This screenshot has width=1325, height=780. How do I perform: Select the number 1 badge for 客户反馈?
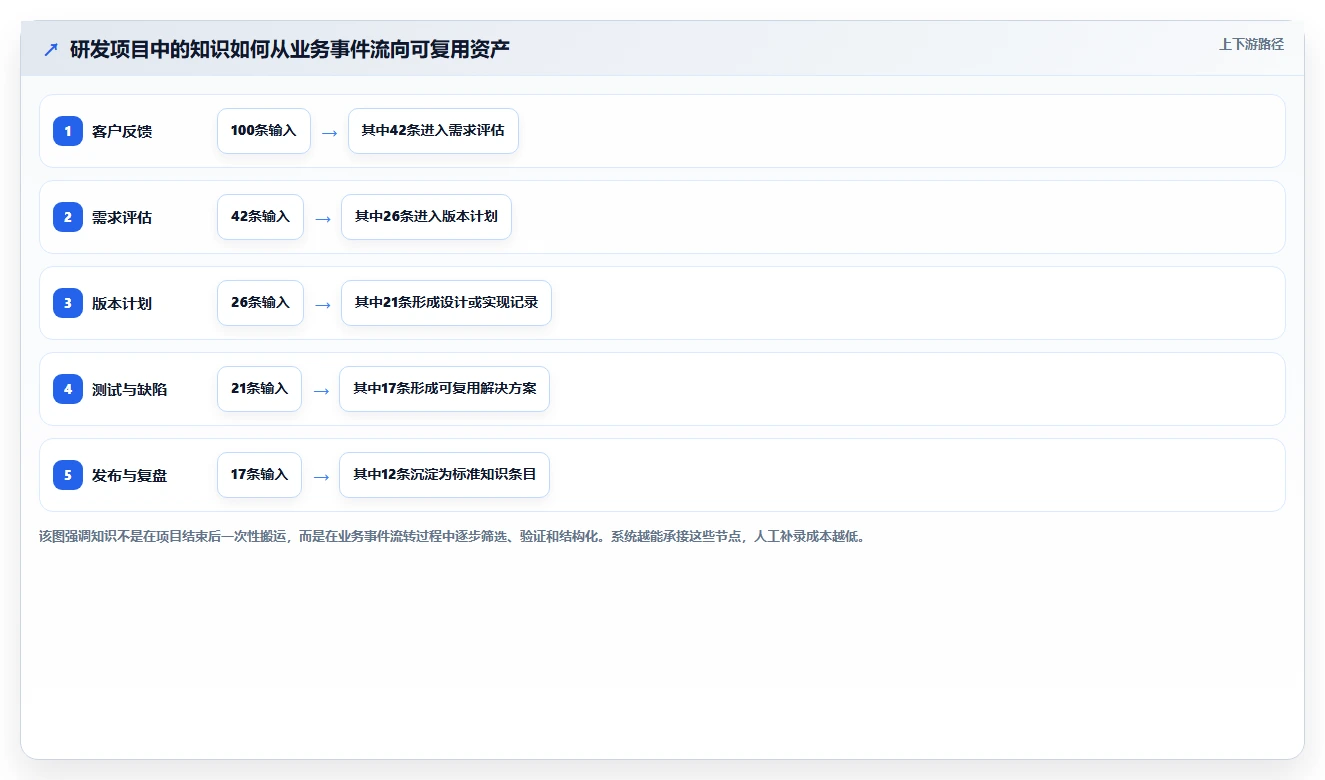tap(68, 131)
